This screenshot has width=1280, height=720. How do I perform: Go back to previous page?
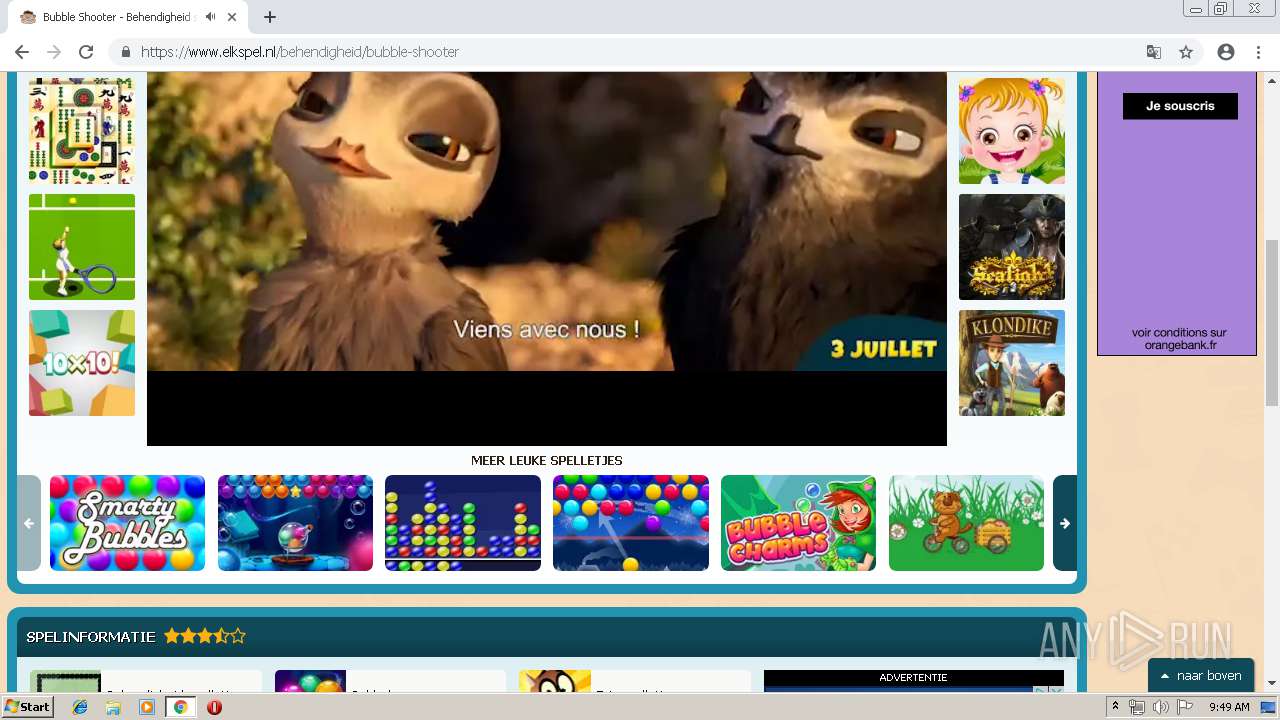(x=22, y=52)
